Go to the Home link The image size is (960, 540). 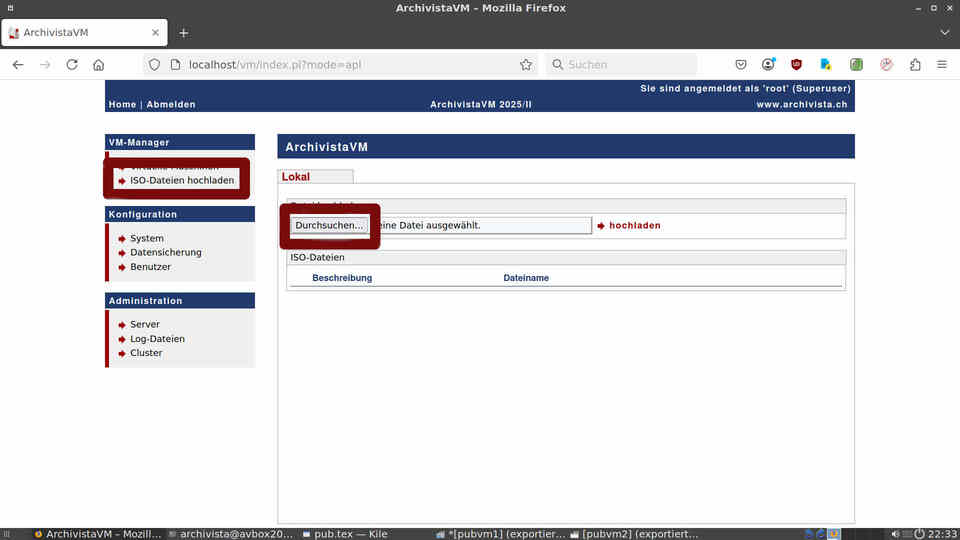[x=122, y=104]
